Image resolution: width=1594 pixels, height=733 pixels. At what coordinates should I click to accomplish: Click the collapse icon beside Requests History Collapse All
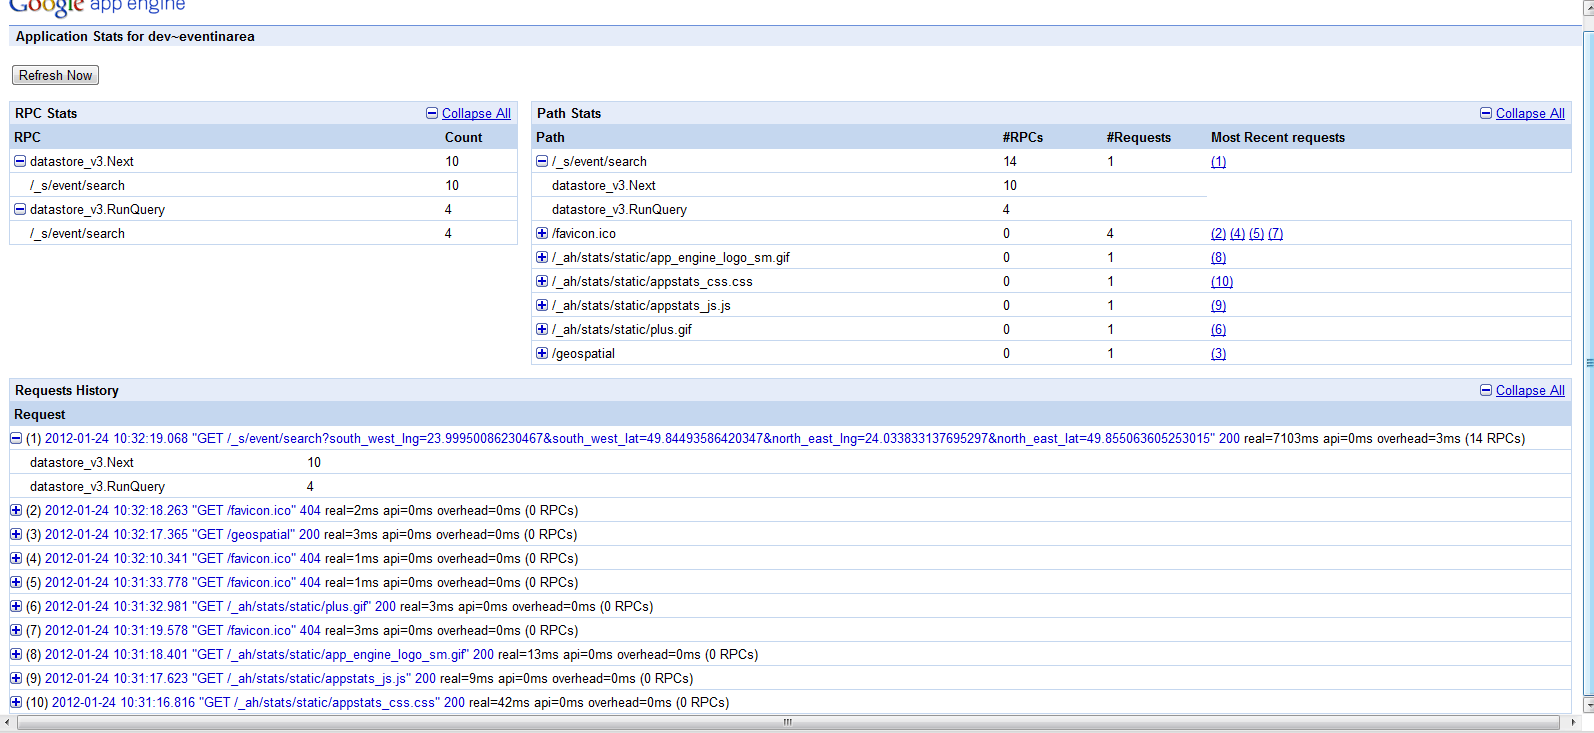[1486, 390]
